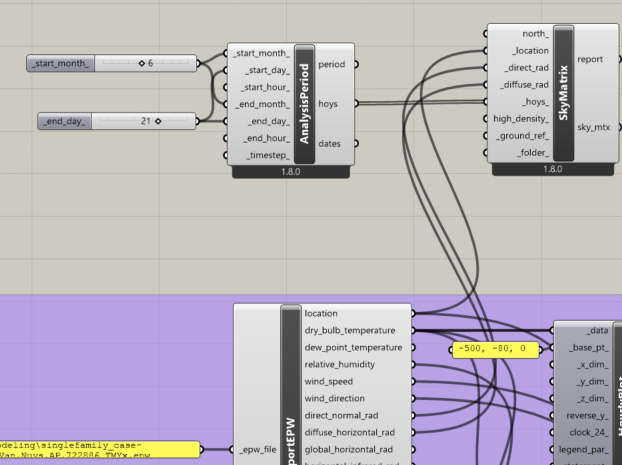Image resolution: width=622 pixels, height=465 pixels.
Task: Click the _hoys_ input of SkyMatrix
Action: (x=536, y=102)
